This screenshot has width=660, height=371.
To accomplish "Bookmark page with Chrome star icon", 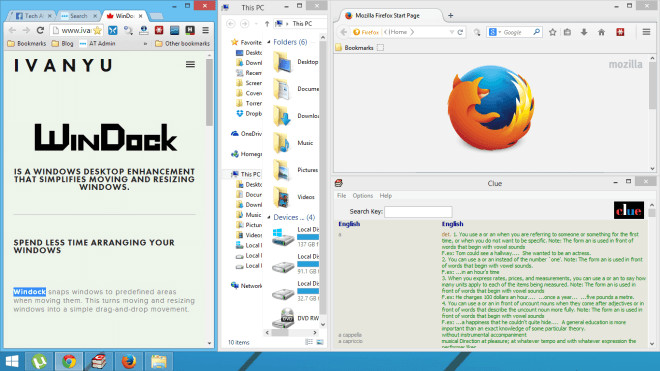I will click(97, 30).
